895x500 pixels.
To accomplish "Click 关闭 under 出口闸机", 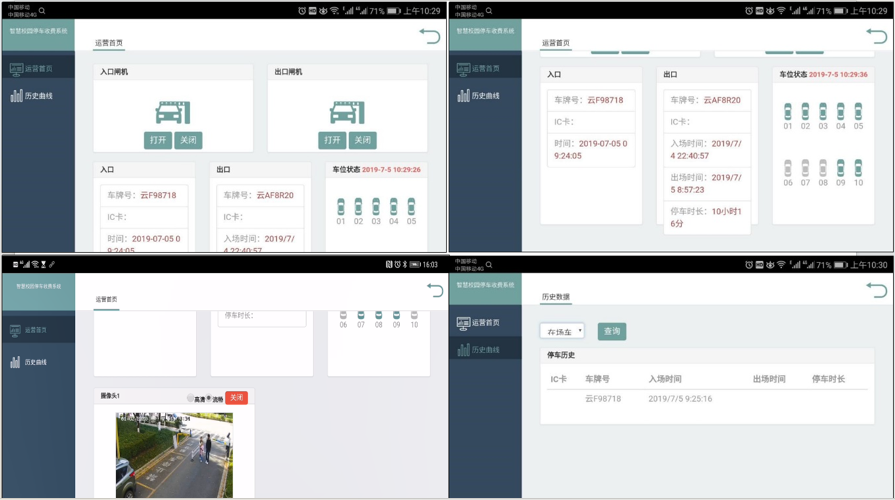I will 362,140.
